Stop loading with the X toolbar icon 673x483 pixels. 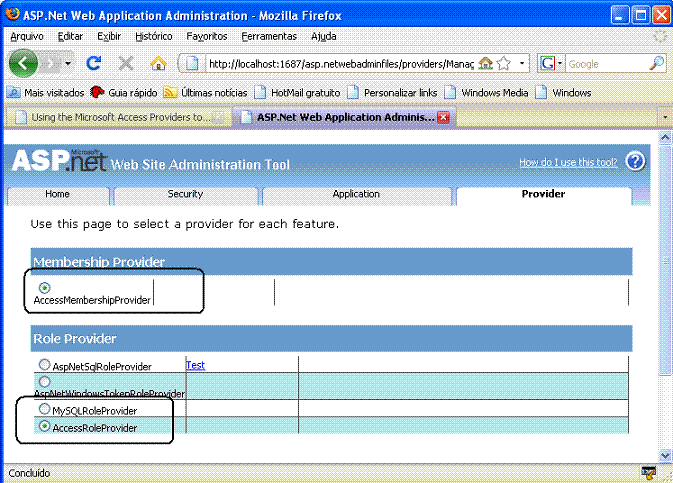[x=126, y=64]
